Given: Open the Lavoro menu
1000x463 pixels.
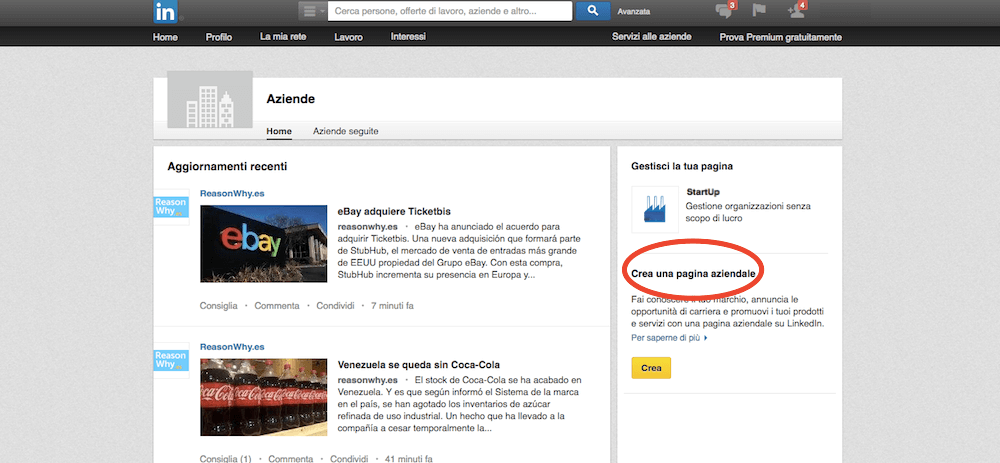Looking at the screenshot, I should (348, 37).
